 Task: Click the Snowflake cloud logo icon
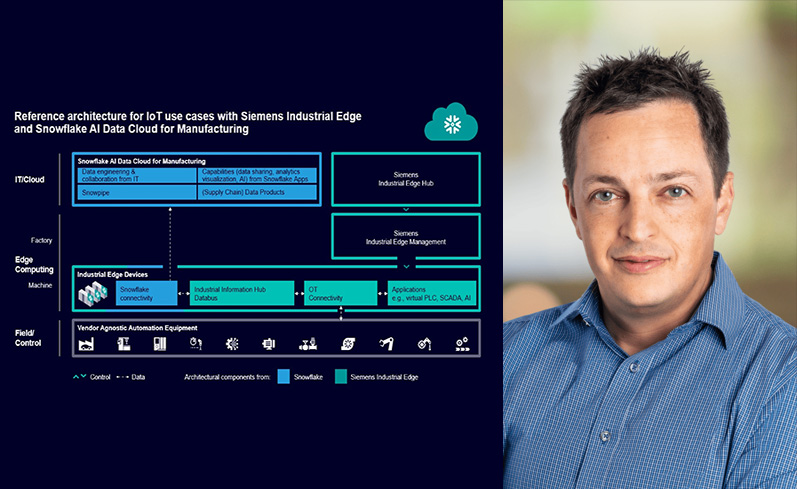point(451,122)
